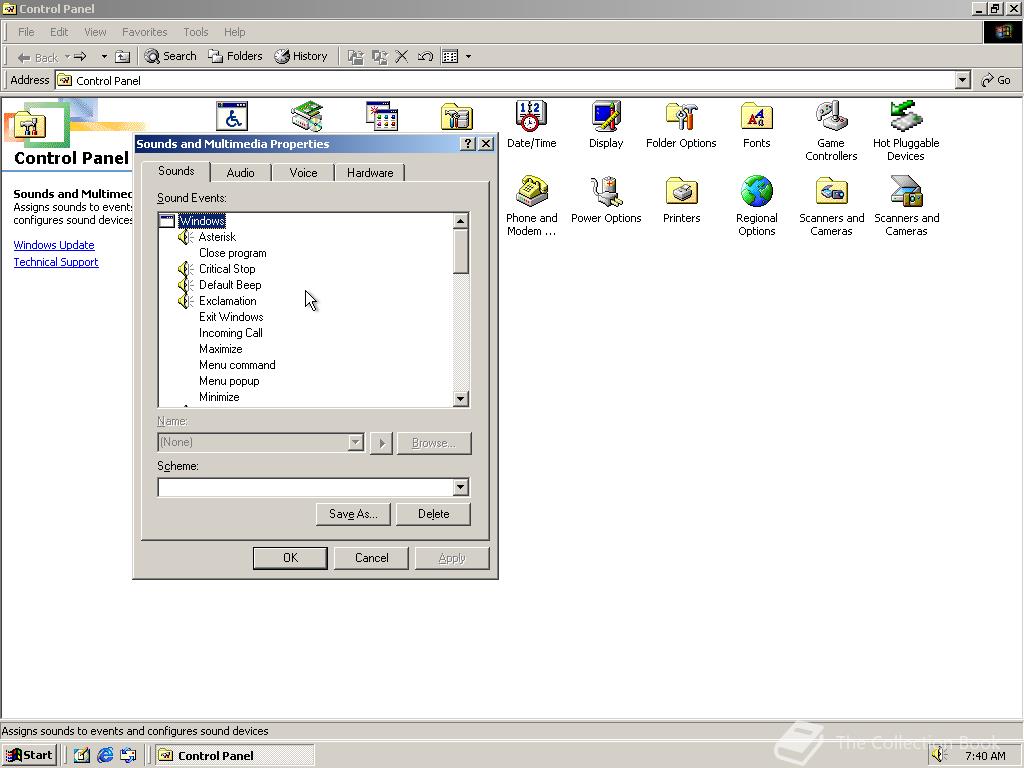Image resolution: width=1024 pixels, height=768 pixels.
Task: Select the Default Beep sound event
Action: pos(230,285)
